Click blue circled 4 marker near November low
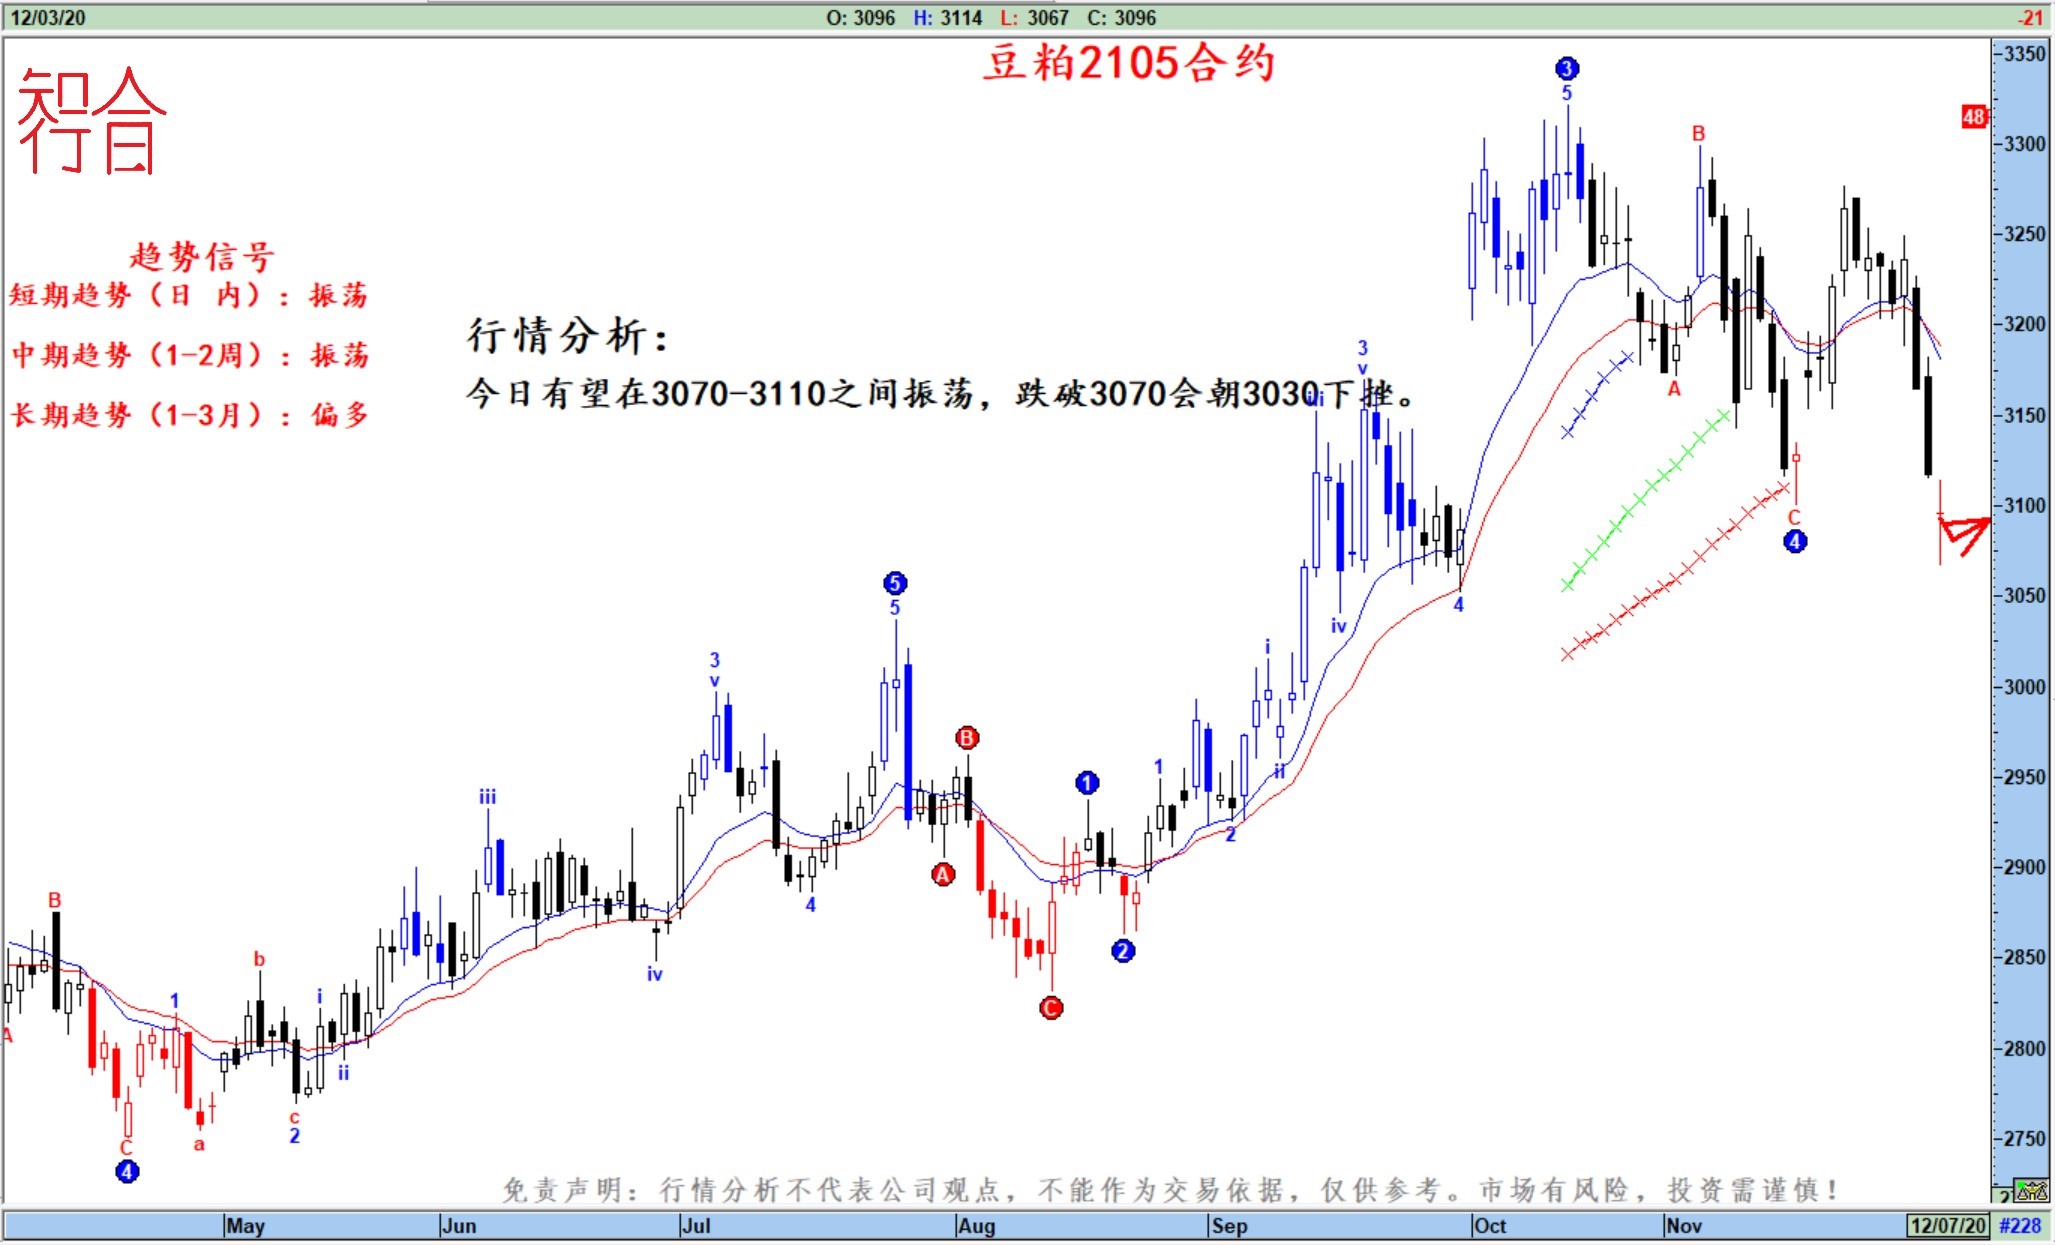The height and width of the screenshot is (1245, 2055). pyautogui.click(x=1795, y=541)
